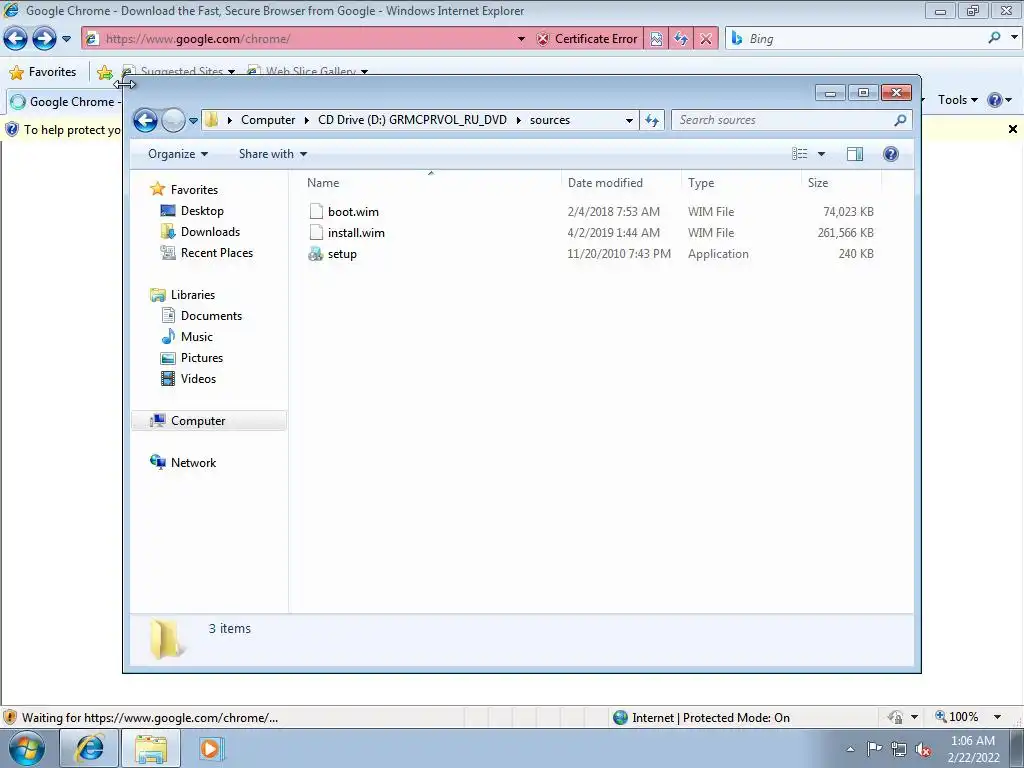Select the install.wim file
Image resolution: width=1024 pixels, height=768 pixels.
(356, 232)
